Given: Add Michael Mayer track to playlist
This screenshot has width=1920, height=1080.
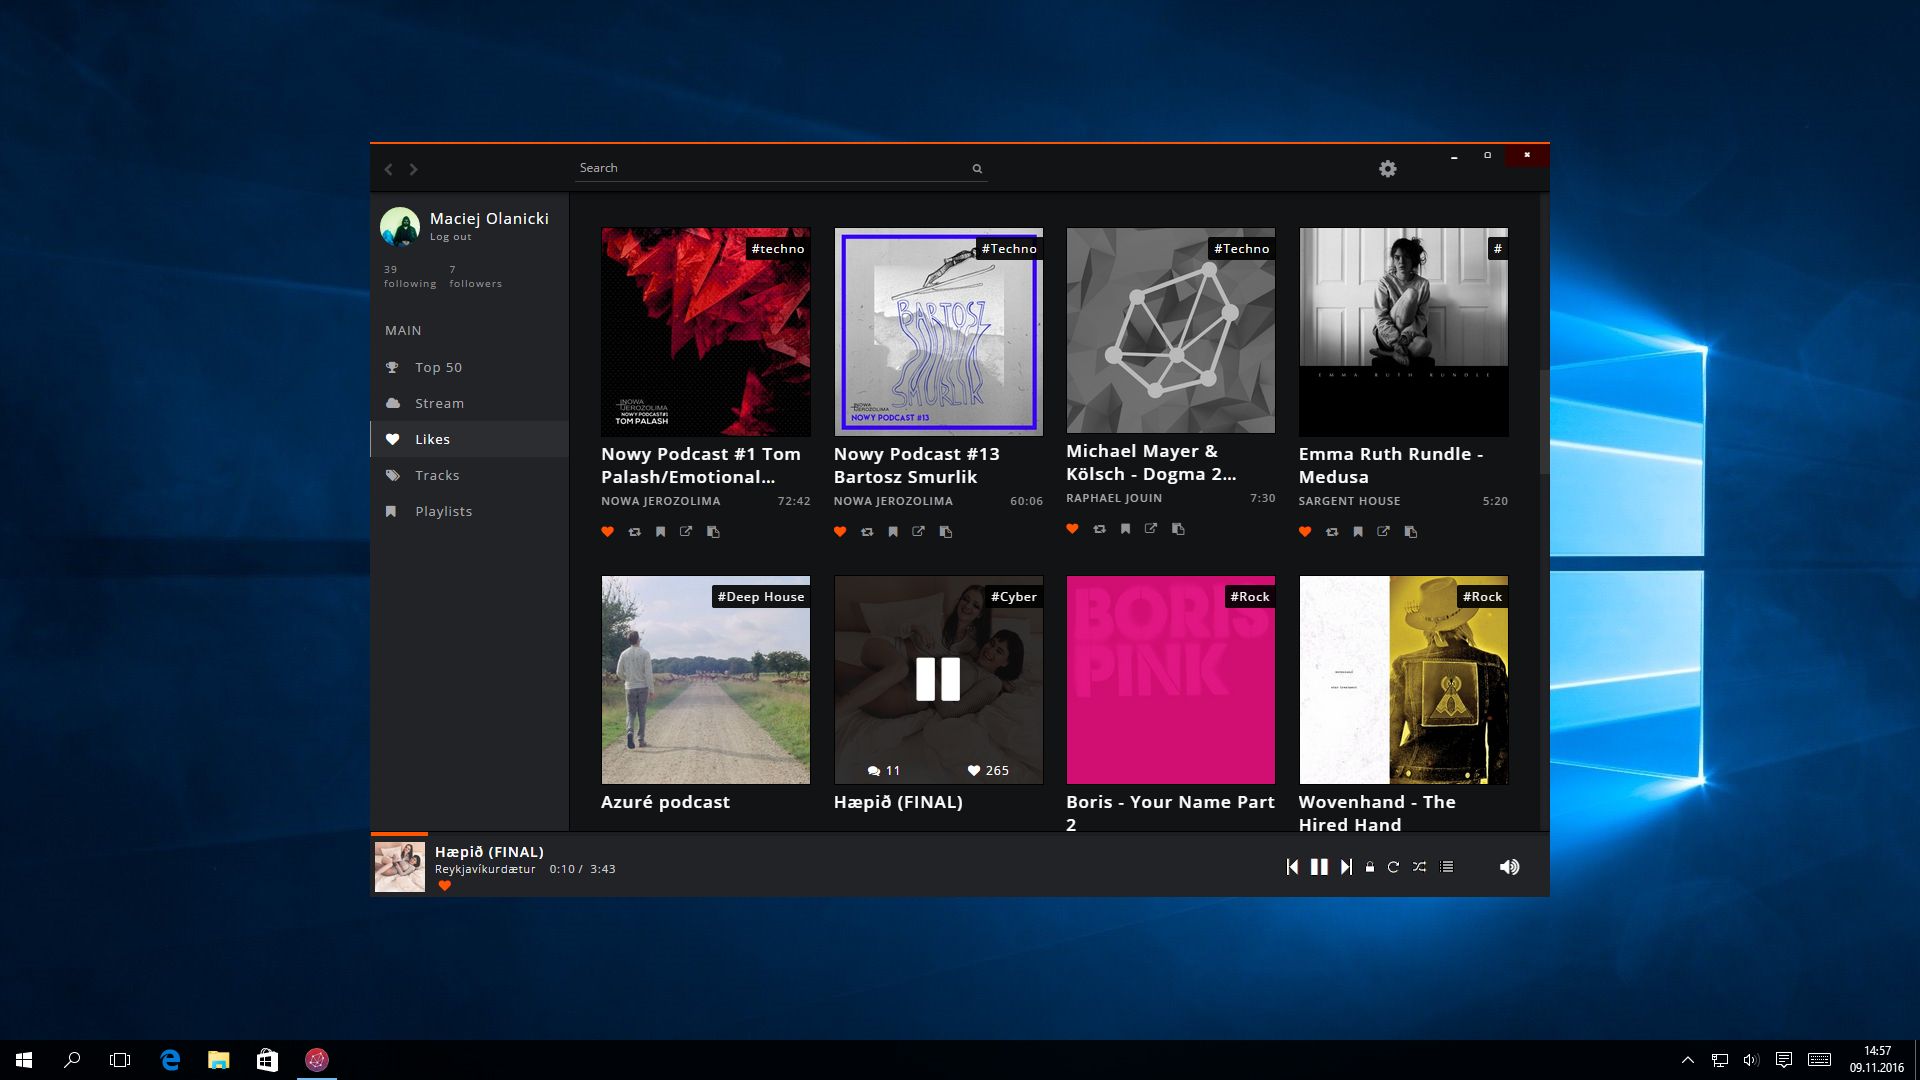Looking at the screenshot, I should tap(1125, 529).
